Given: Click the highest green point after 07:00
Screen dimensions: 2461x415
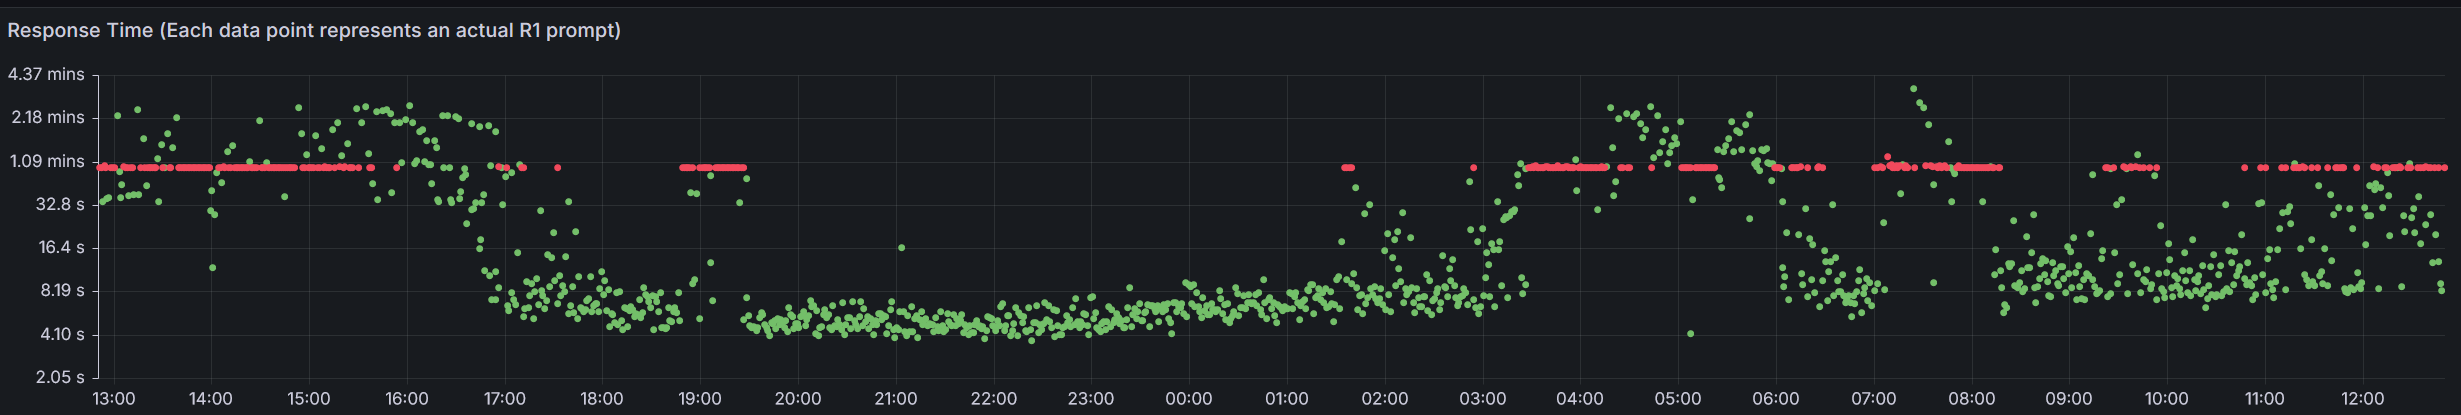Looking at the screenshot, I should (1914, 89).
